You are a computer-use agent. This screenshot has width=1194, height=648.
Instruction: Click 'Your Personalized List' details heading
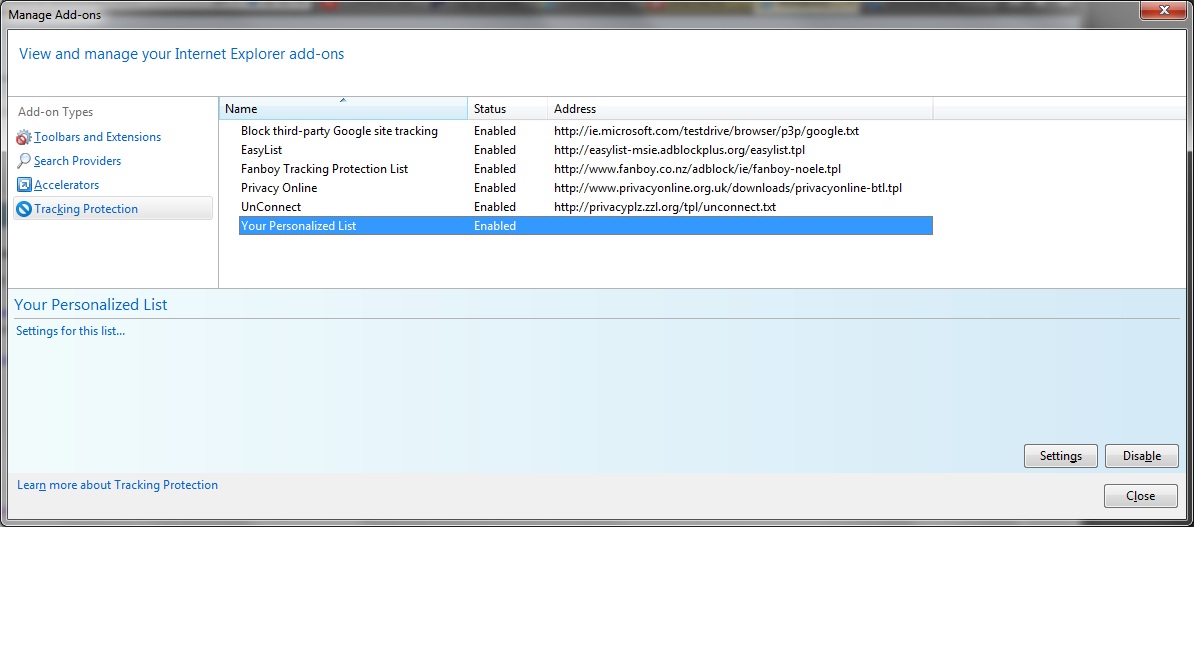91,305
